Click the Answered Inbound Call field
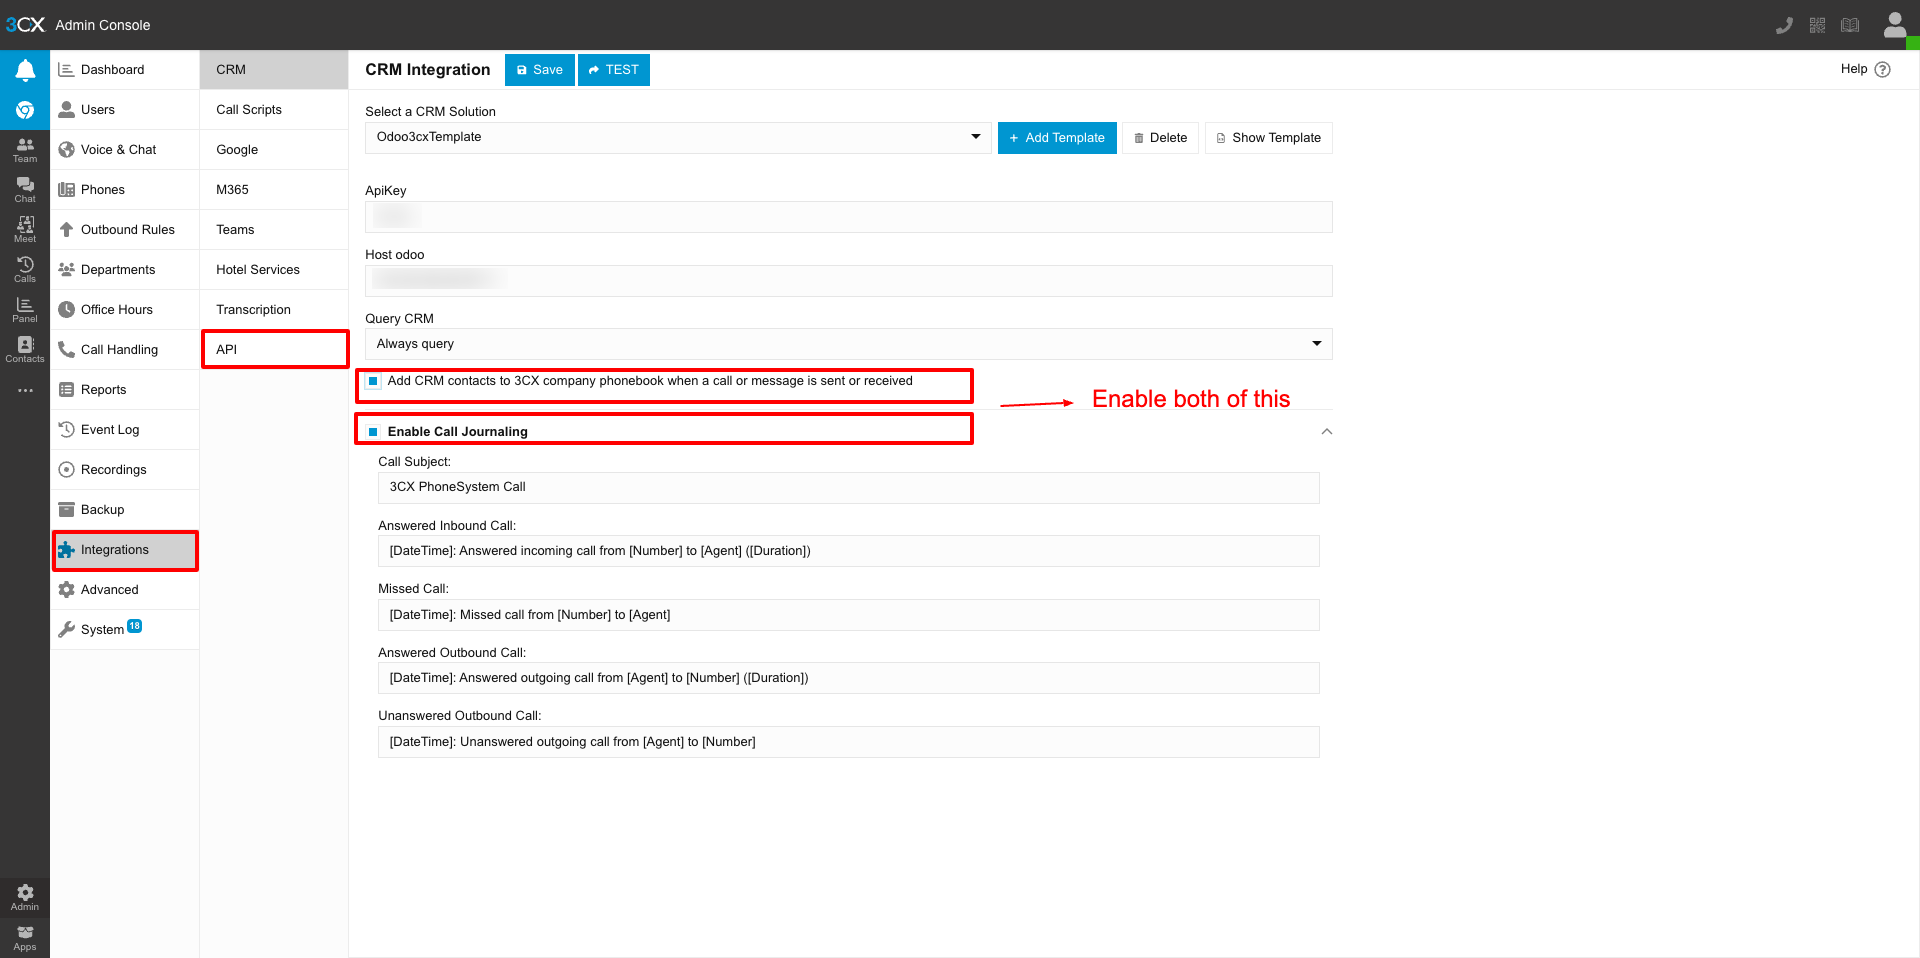The height and width of the screenshot is (958, 1920). coord(849,551)
